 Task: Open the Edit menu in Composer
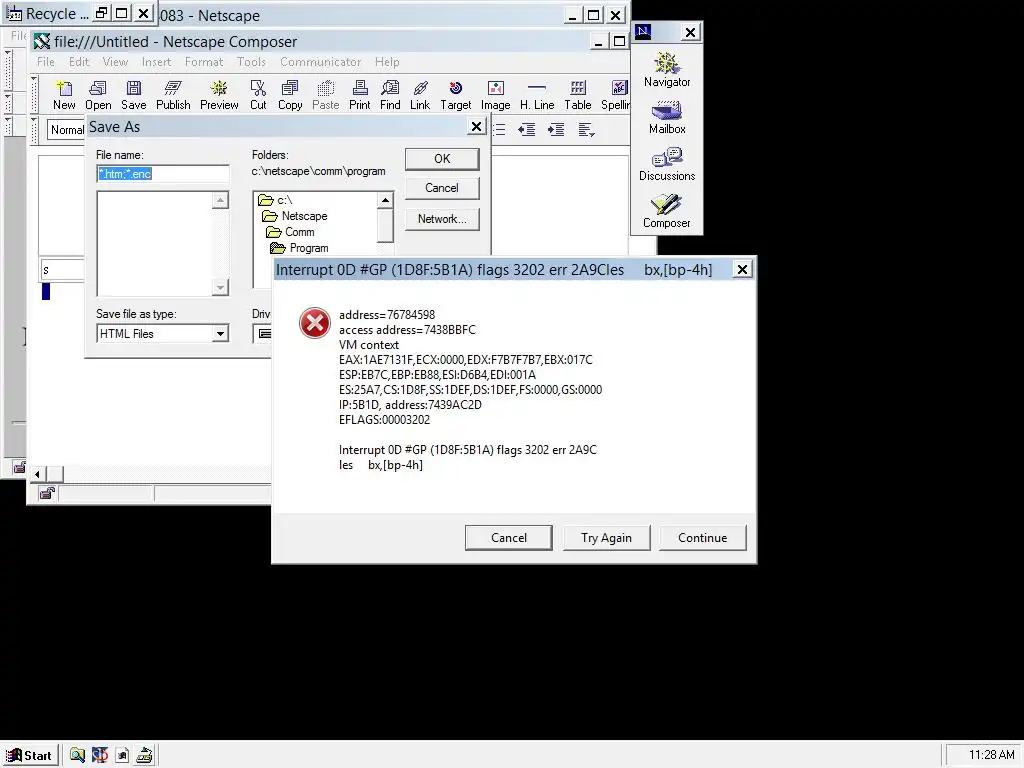(79, 62)
